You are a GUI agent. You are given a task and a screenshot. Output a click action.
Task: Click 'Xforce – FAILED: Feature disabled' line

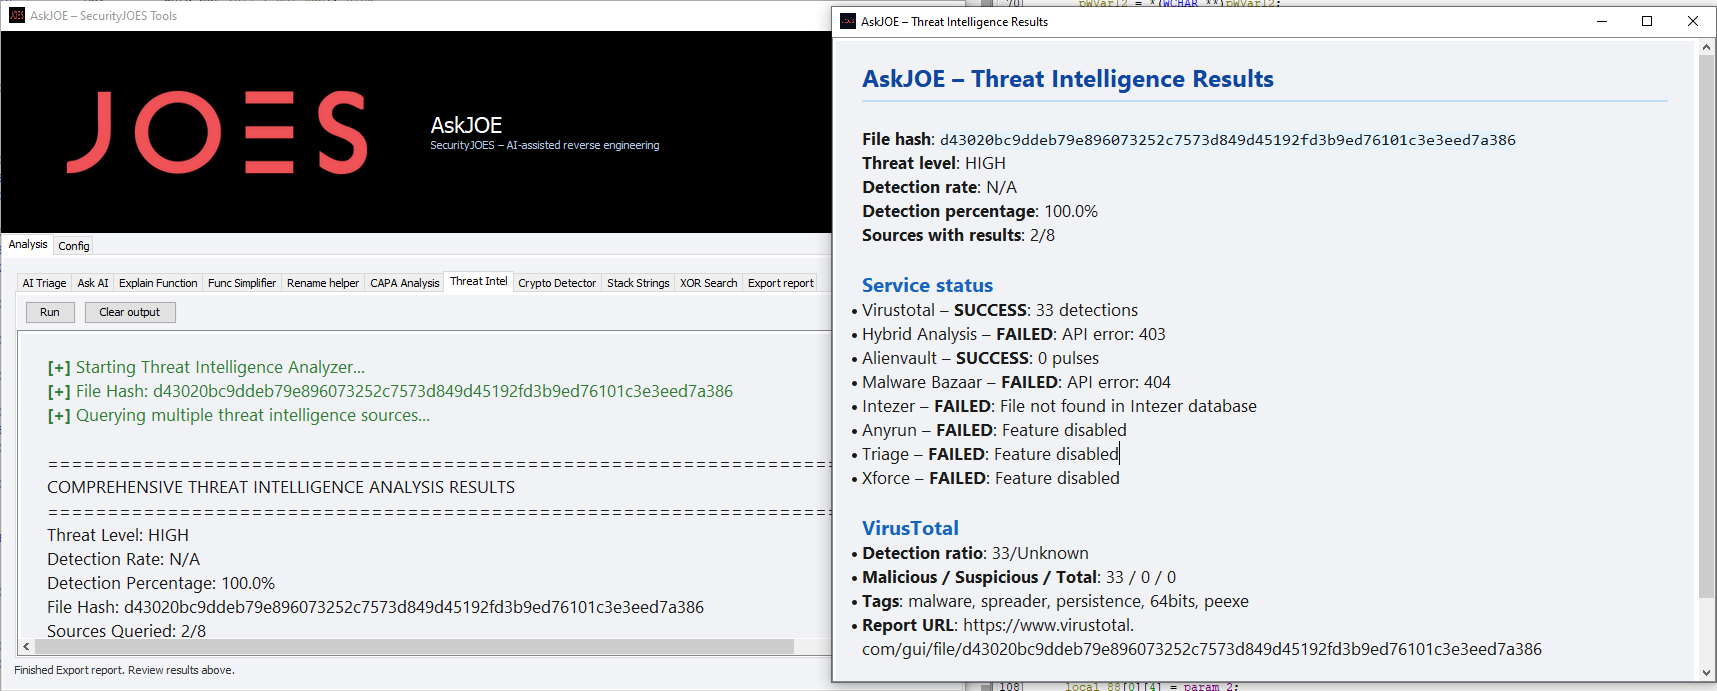click(x=991, y=478)
